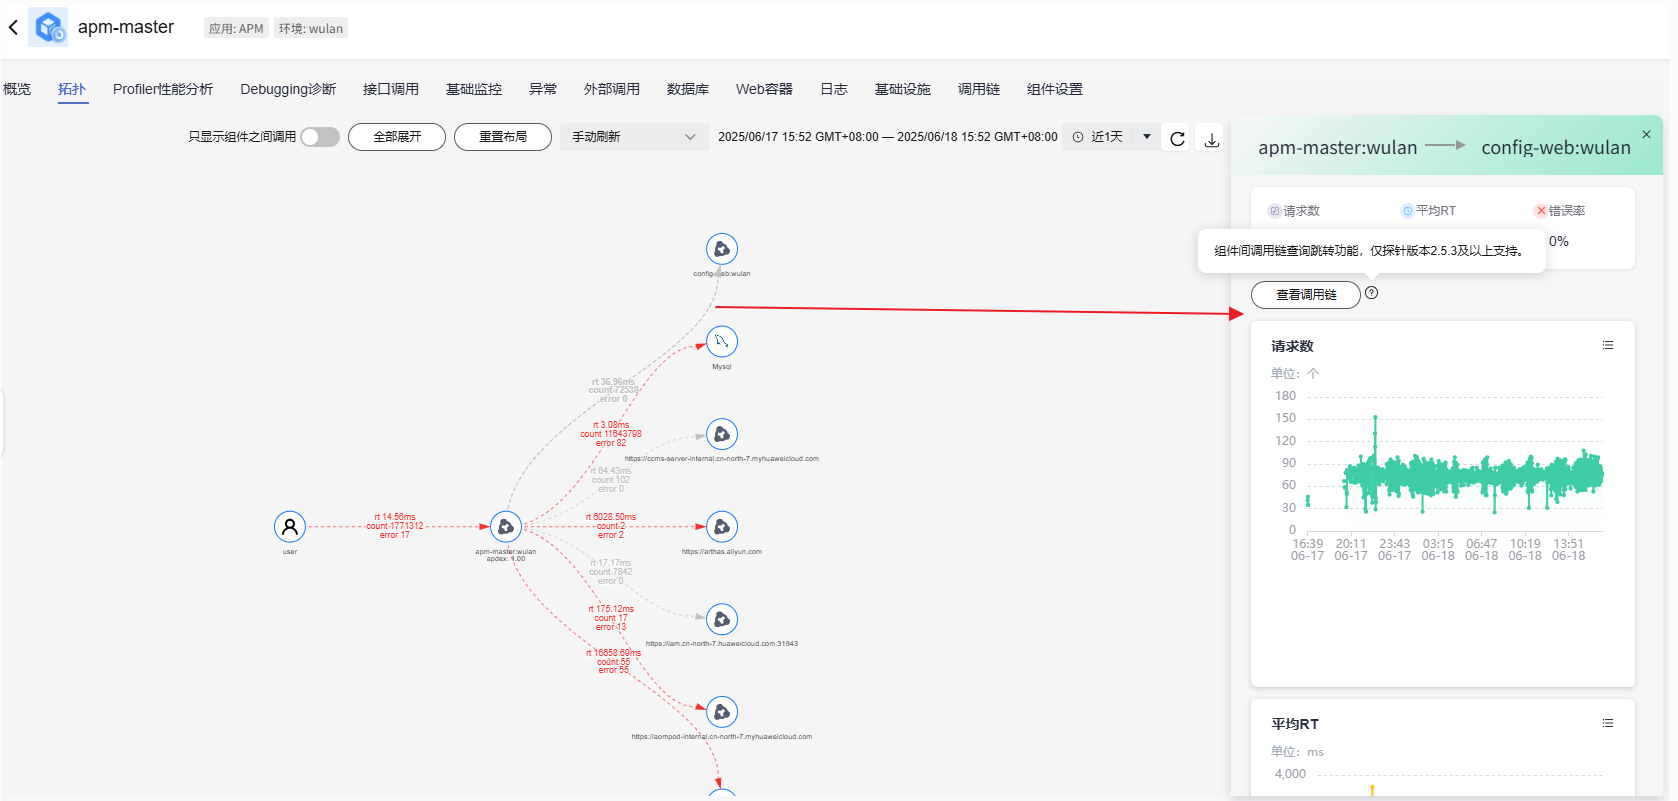
Task: Open the Debugging诊断 tab
Action: [288, 89]
